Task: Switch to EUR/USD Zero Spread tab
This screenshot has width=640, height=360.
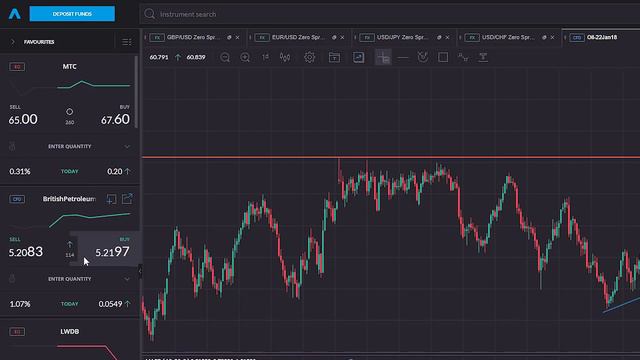Action: (x=298, y=37)
